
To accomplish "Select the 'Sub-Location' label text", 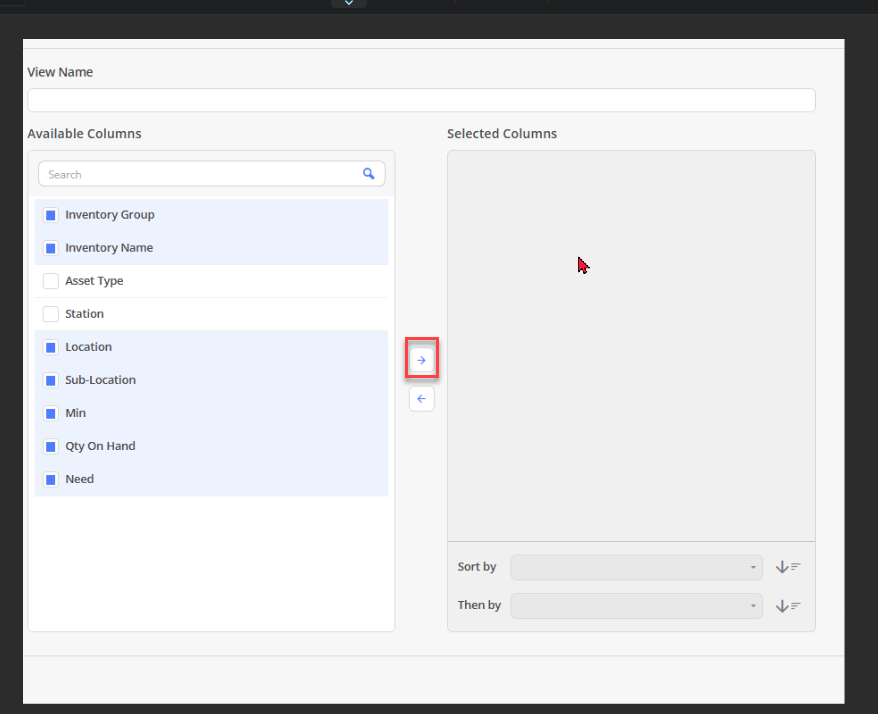I will pos(100,380).
